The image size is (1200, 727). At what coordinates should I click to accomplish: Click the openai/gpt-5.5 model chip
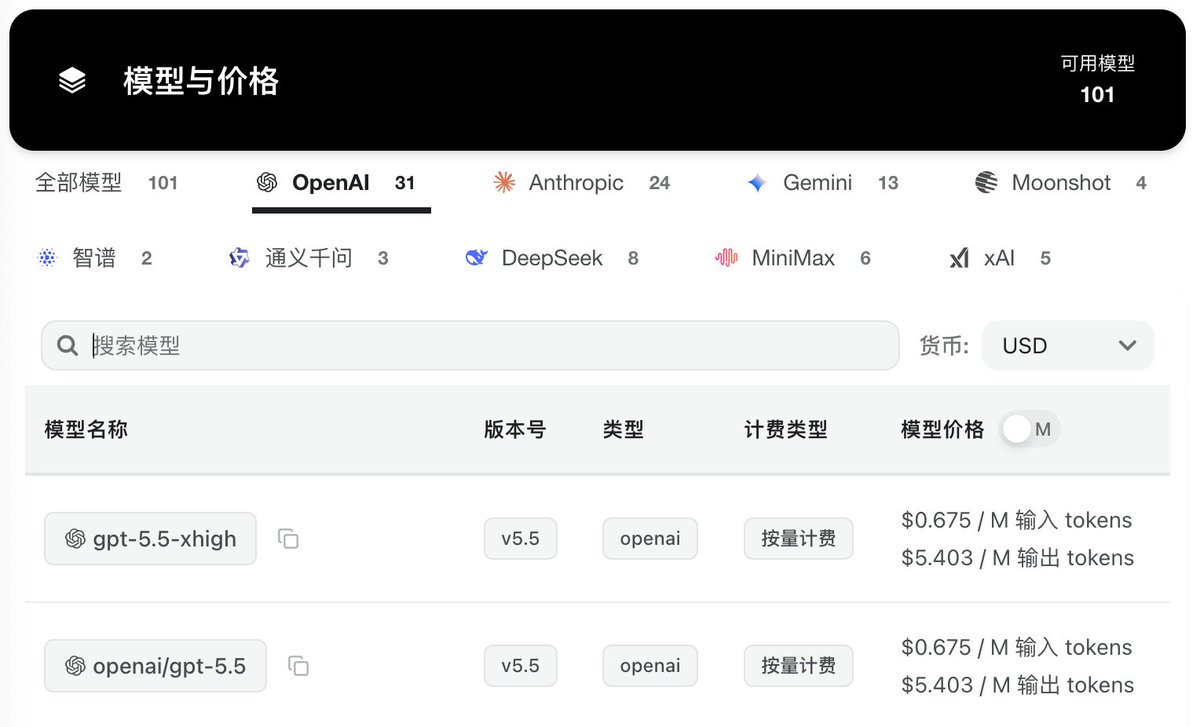point(155,666)
